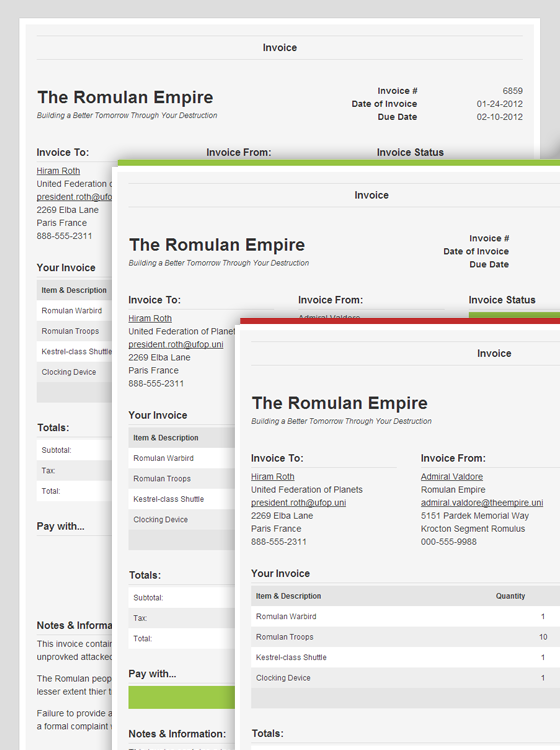Select '888-555-2311' phone in red-topped invoice
Viewport: 560px width, 750px height.
pos(278,542)
